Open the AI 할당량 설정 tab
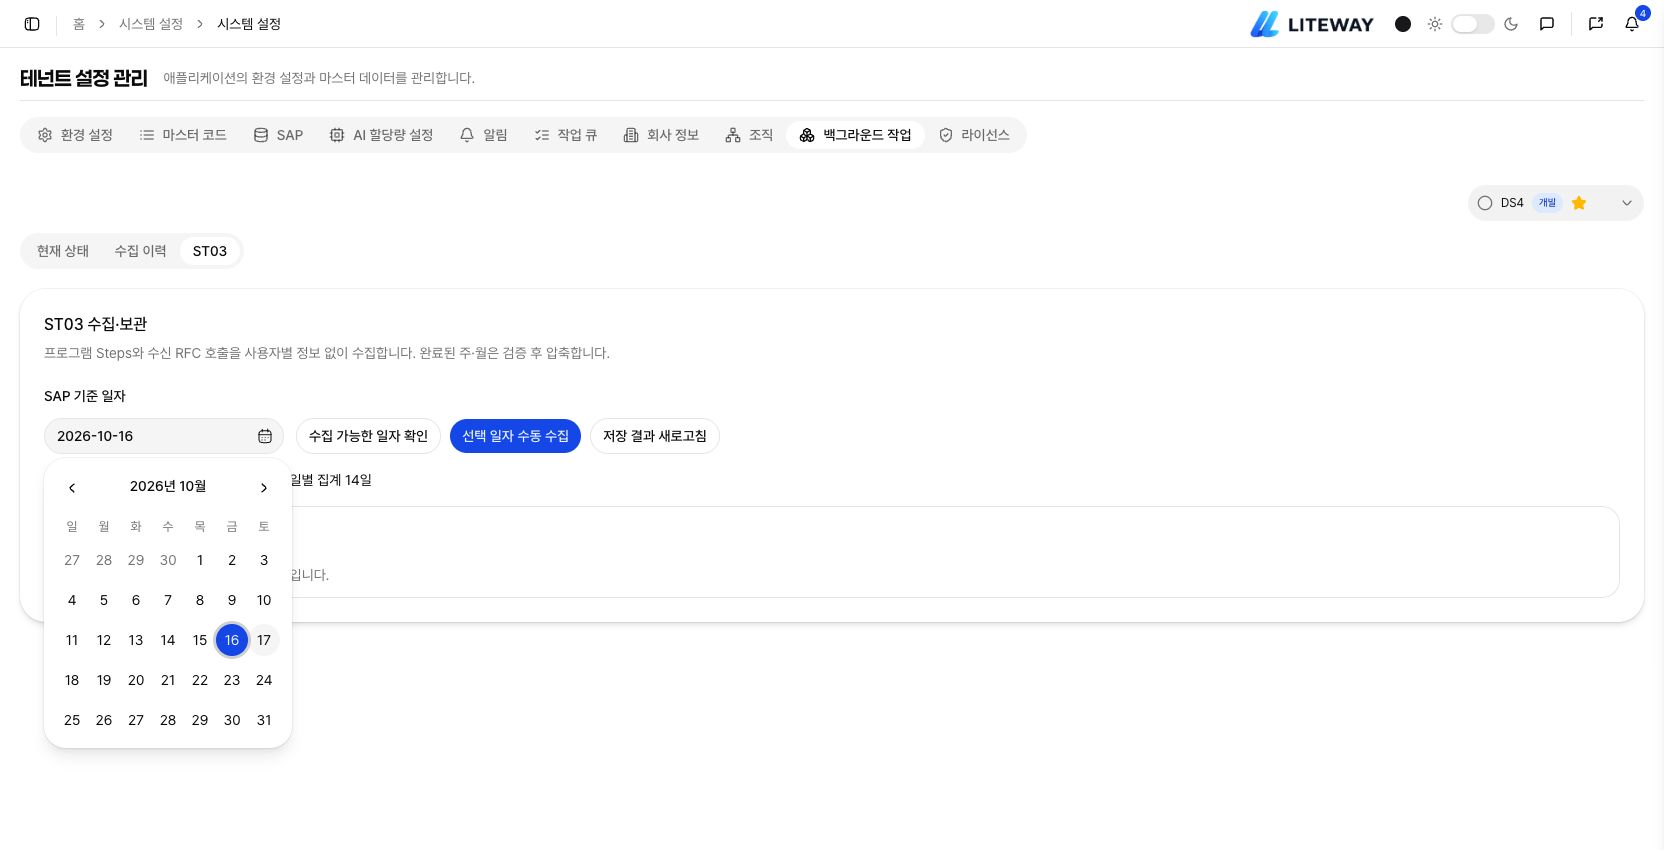Image resolution: width=1664 pixels, height=850 pixels. (x=381, y=135)
